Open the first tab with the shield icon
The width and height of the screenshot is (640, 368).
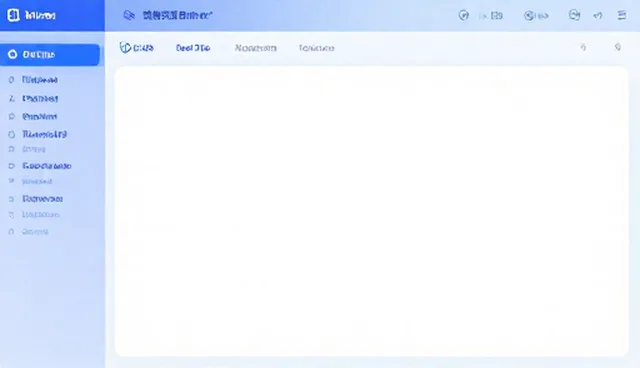click(137, 48)
